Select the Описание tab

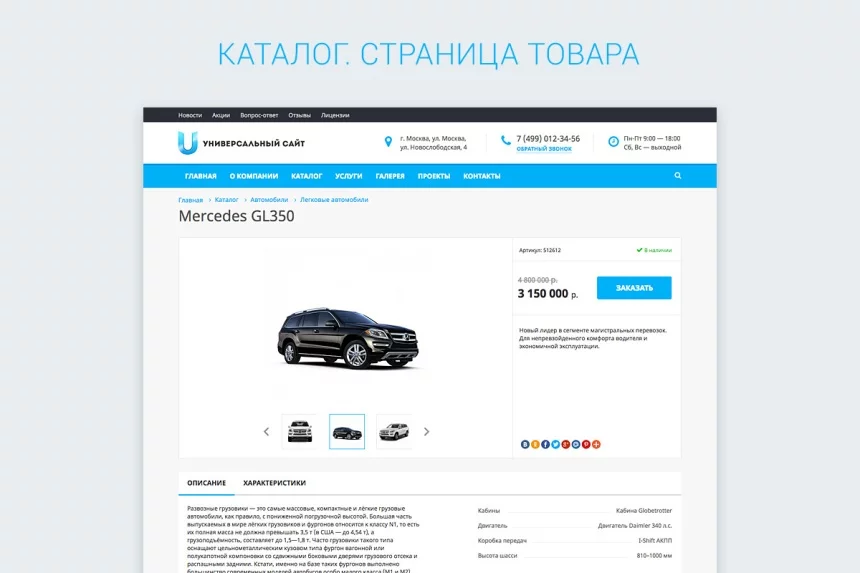(206, 483)
